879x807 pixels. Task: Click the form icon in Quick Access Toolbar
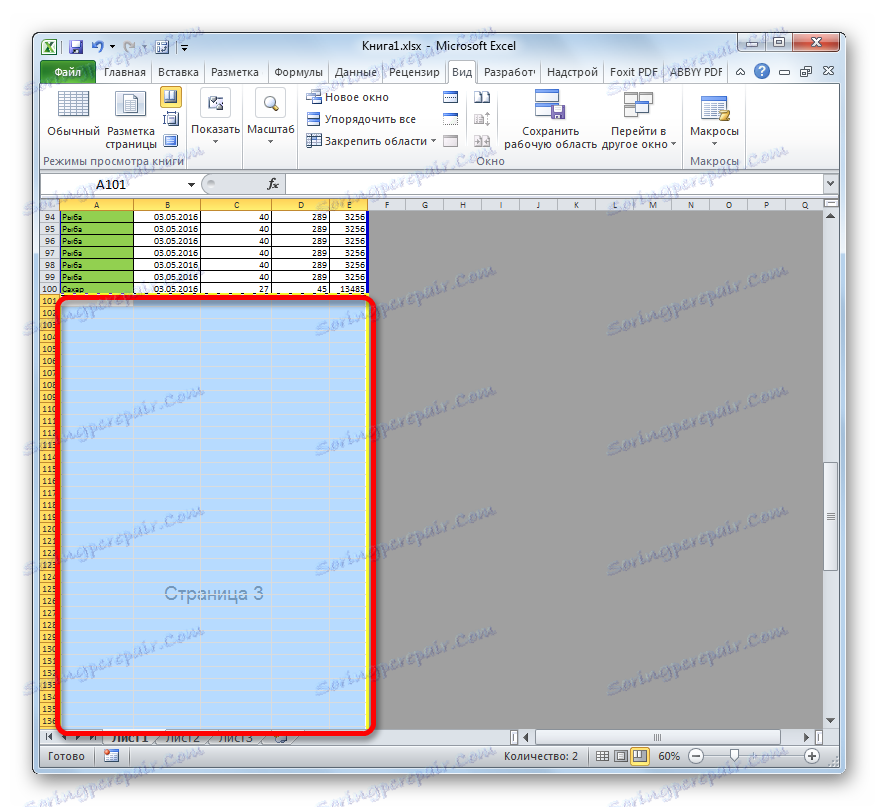pyautogui.click(x=163, y=47)
